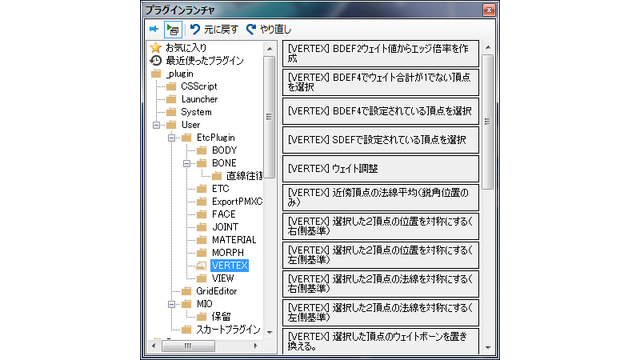Select the JOINT folder
The image size is (640, 360).
pyautogui.click(x=225, y=227)
